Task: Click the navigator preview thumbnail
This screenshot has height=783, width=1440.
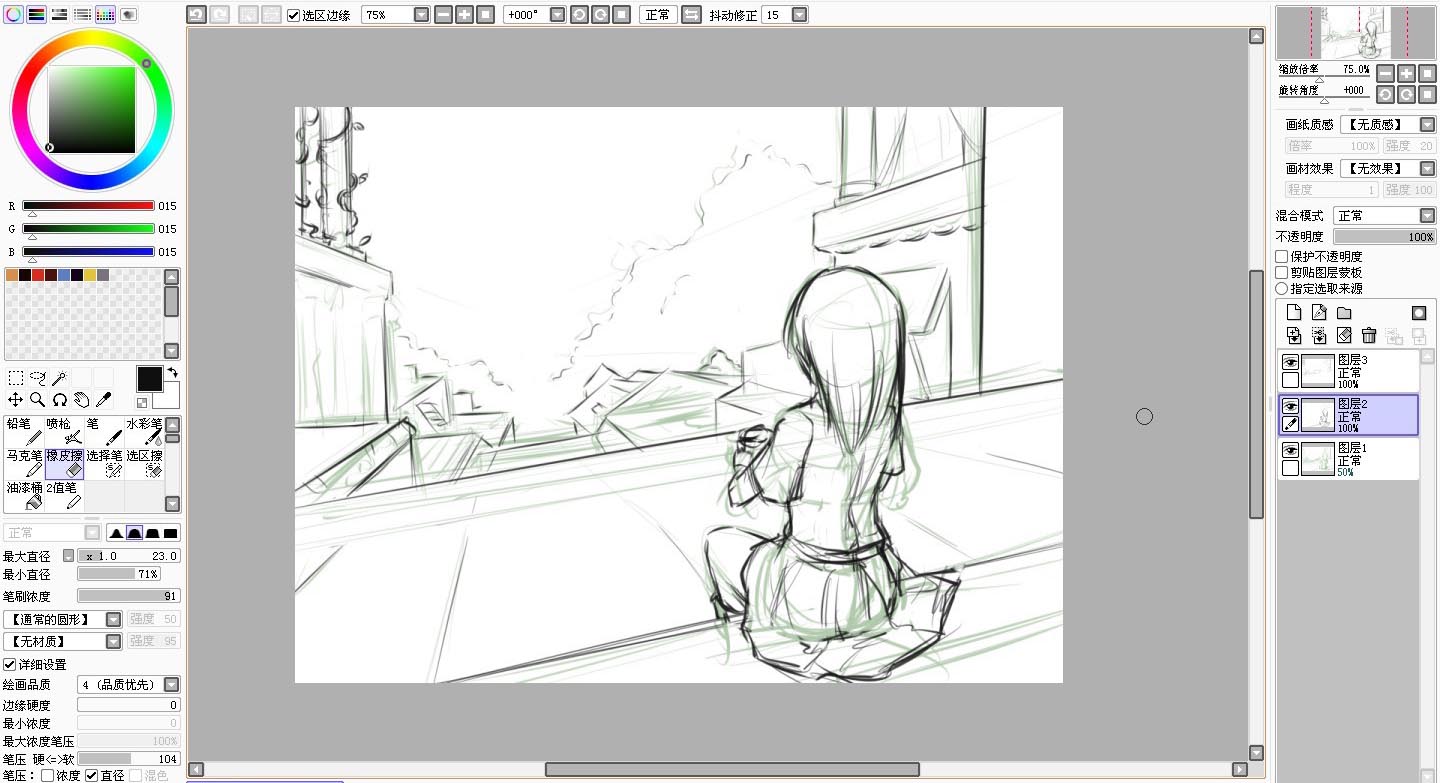Action: pyautogui.click(x=1356, y=33)
